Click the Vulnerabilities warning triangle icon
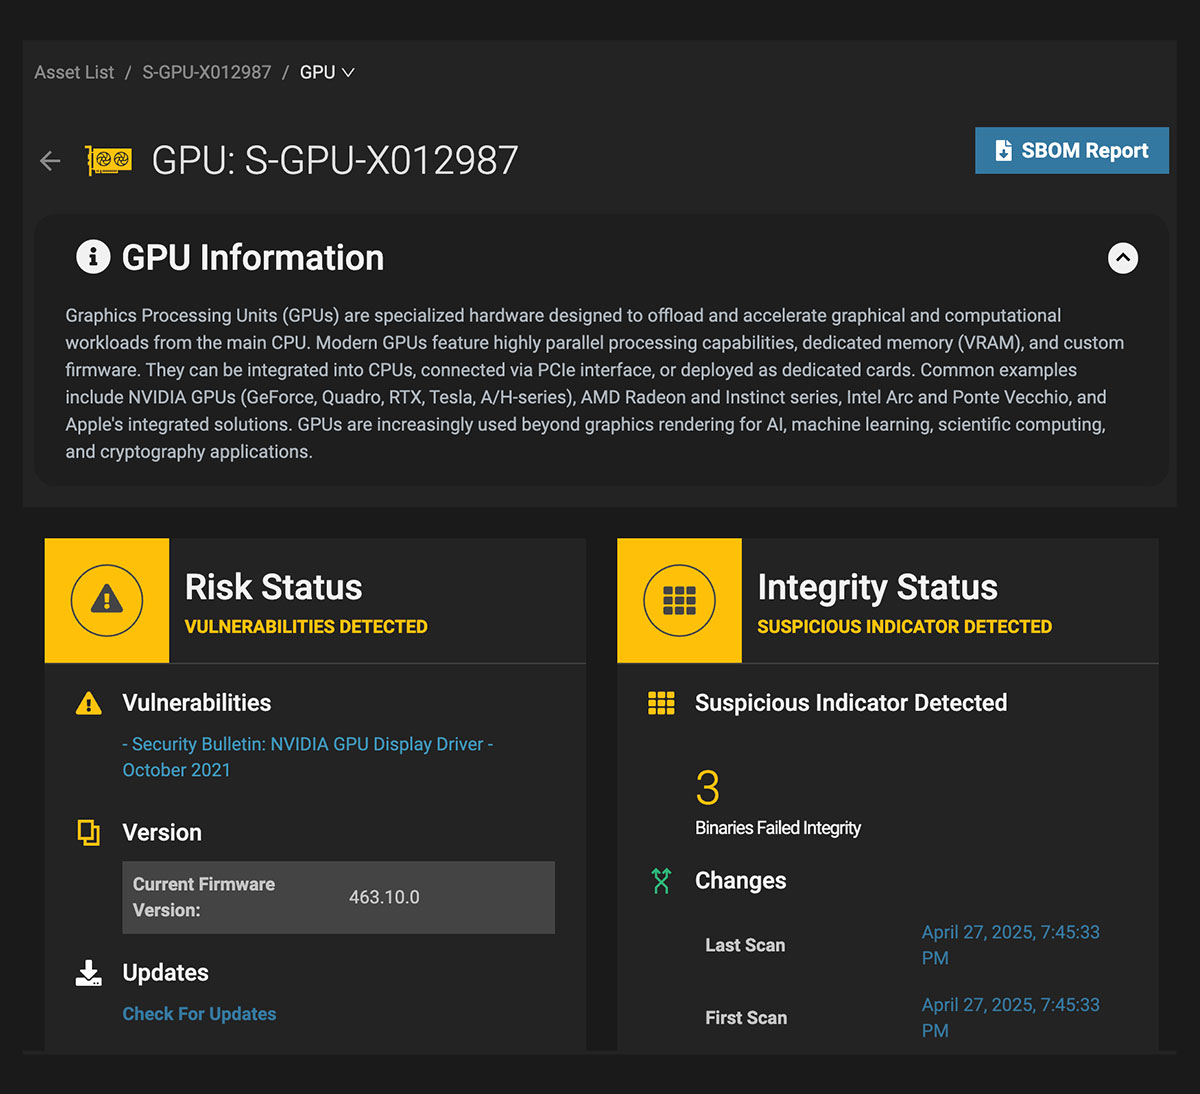This screenshot has height=1094, width=1200. (89, 703)
